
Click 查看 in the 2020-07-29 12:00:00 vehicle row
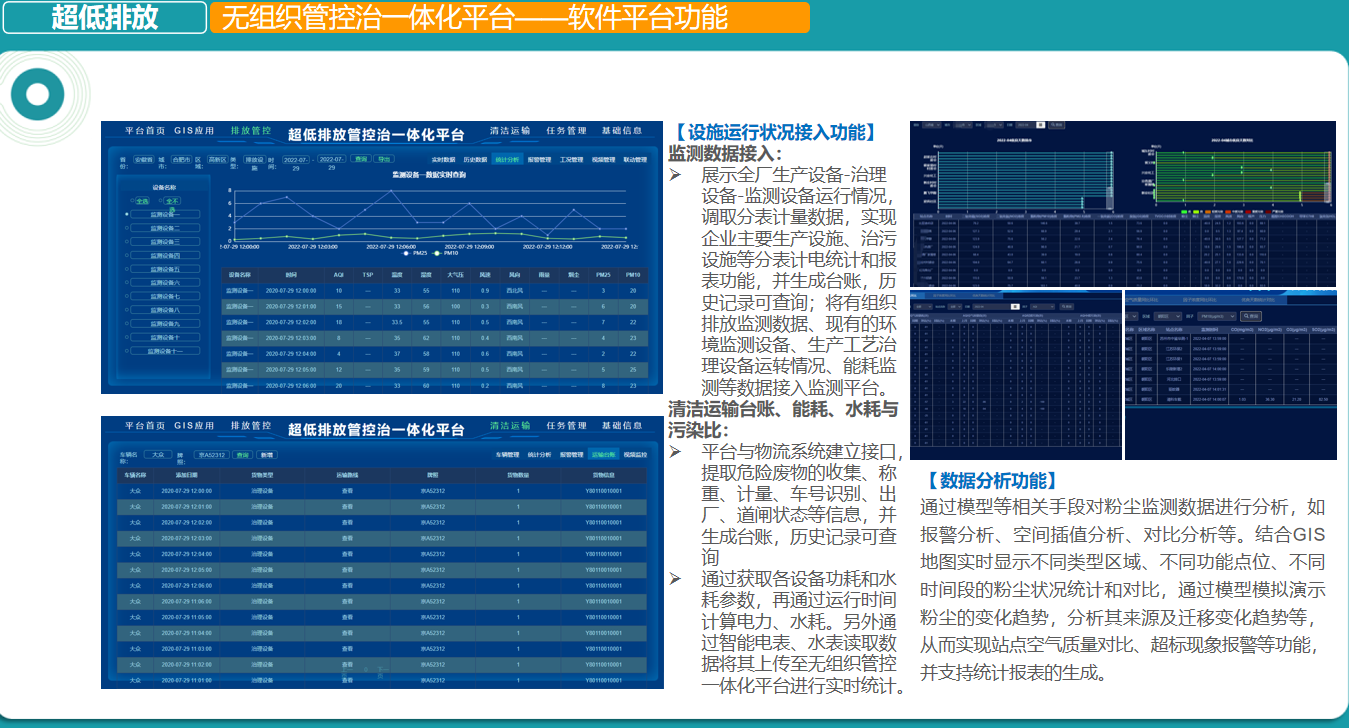click(347, 491)
